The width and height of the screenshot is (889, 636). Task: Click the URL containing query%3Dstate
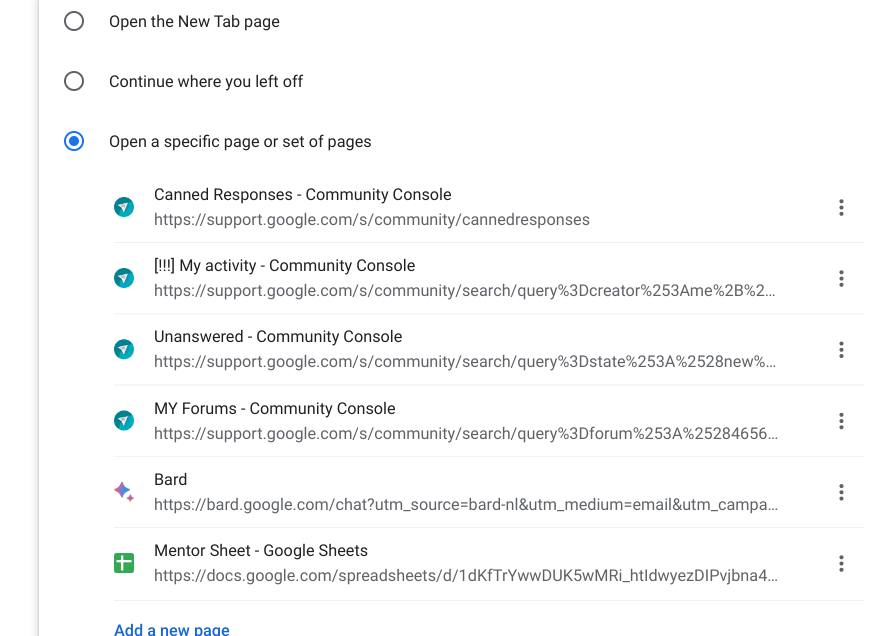465,362
